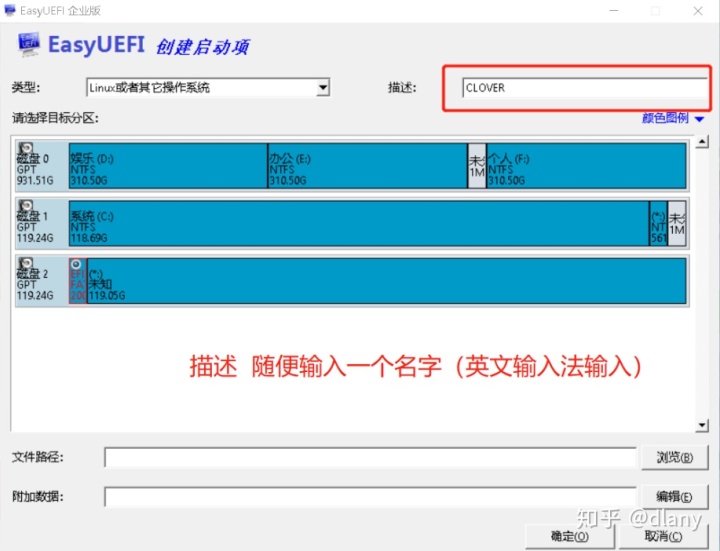Click the scrollbar up arrow in partition list
This screenshot has height=551, width=720.
[701, 142]
